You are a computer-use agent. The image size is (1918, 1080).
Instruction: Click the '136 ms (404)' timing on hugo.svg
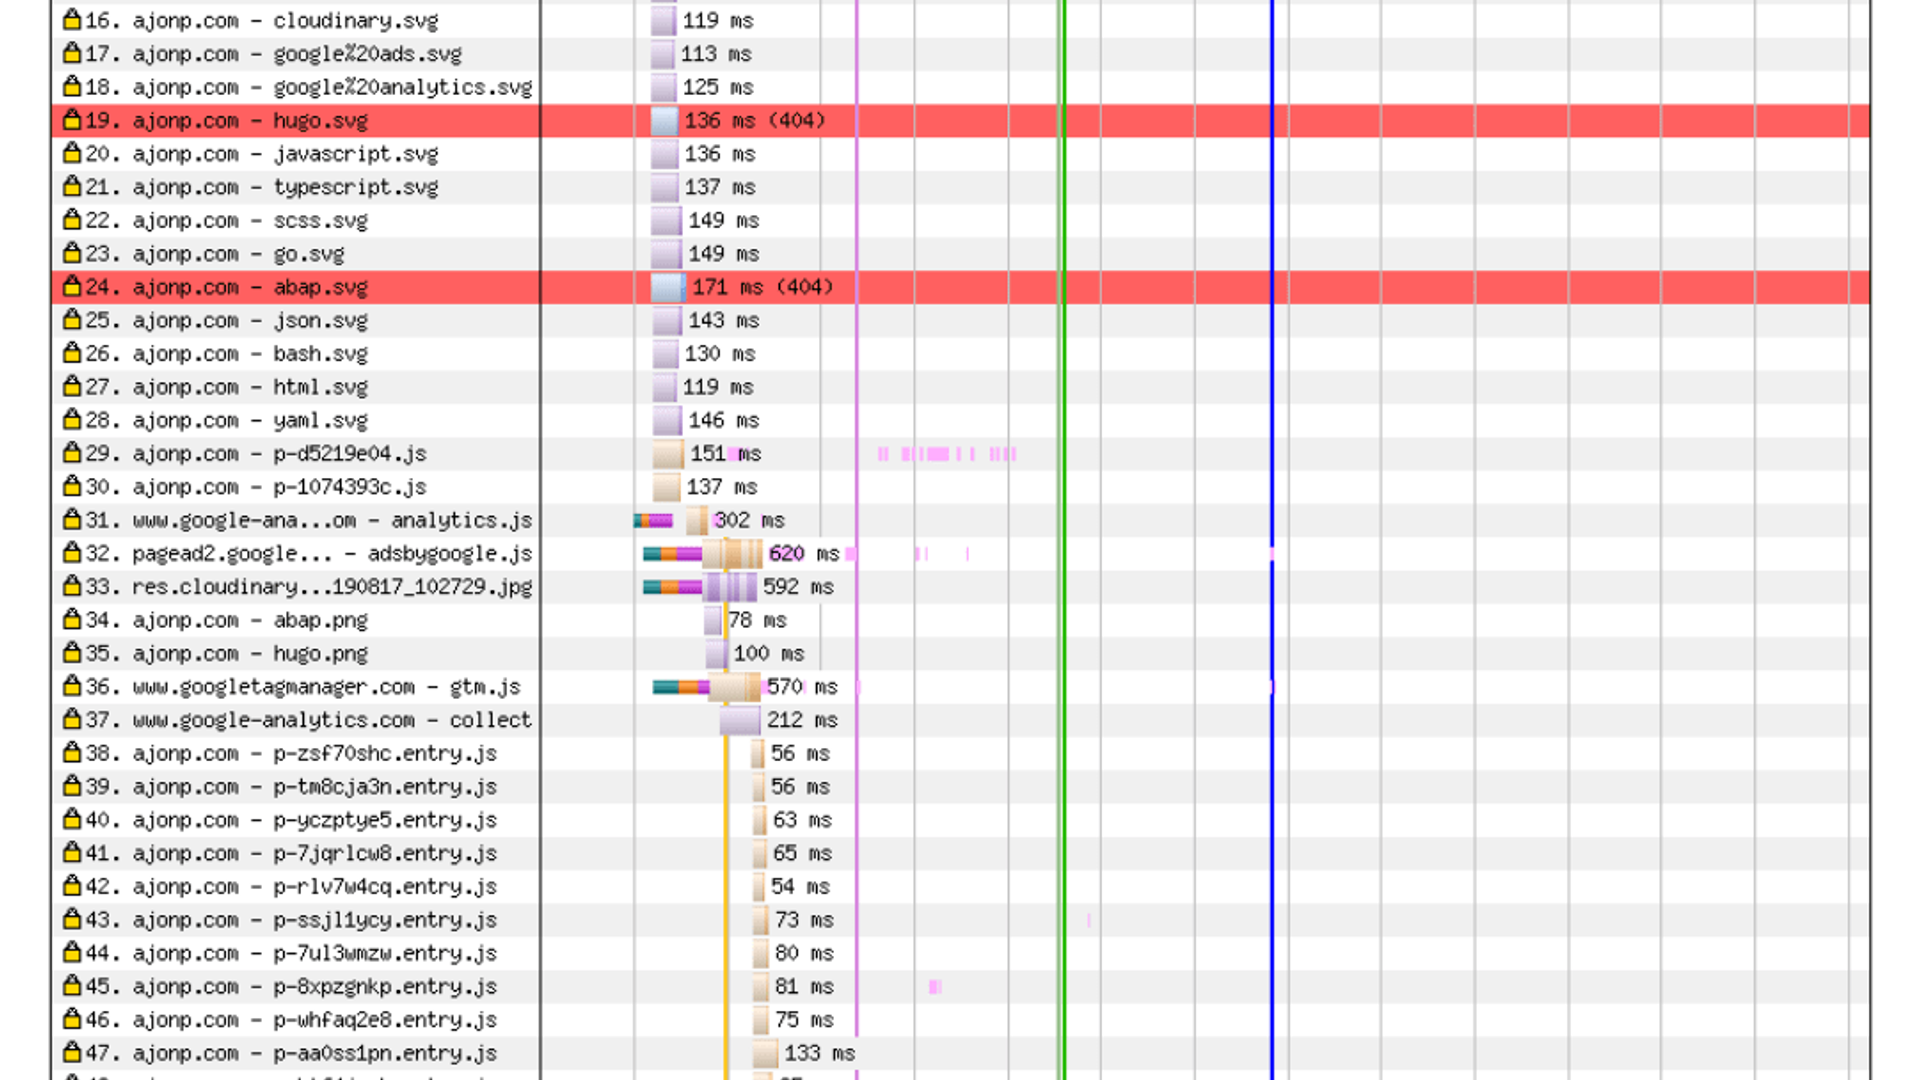pos(755,120)
